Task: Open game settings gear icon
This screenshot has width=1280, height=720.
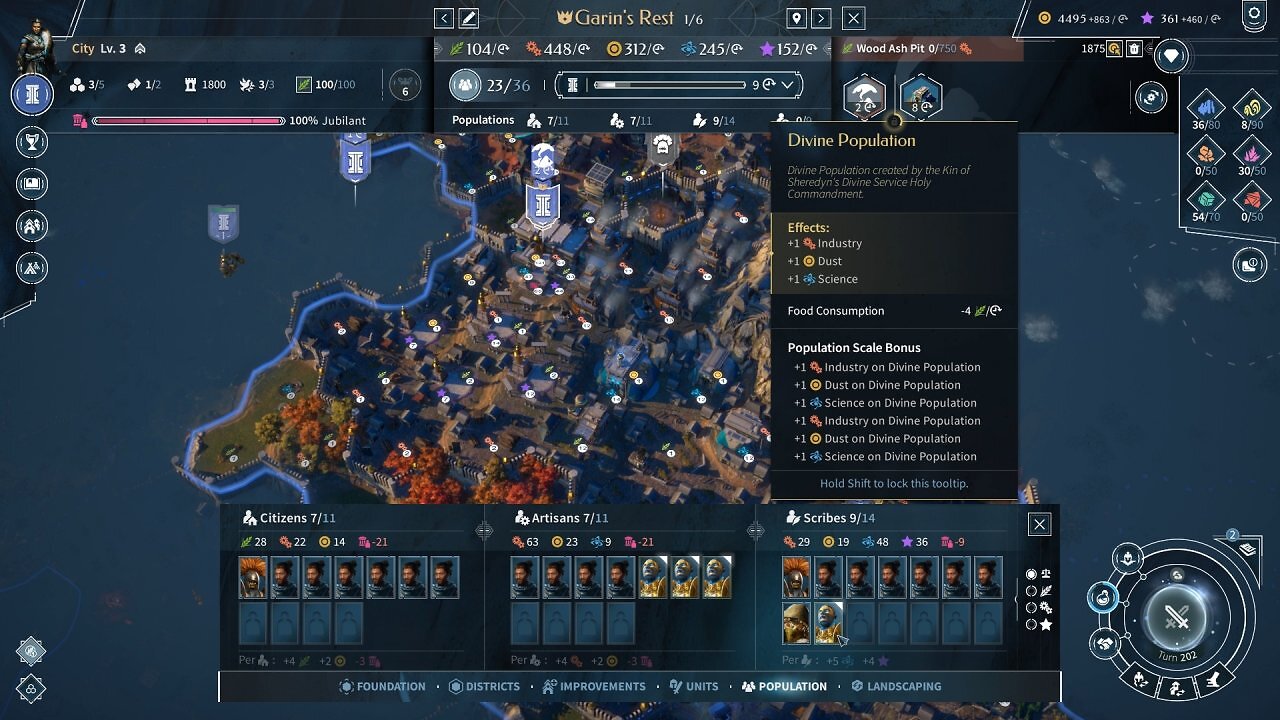Action: coord(1254,15)
